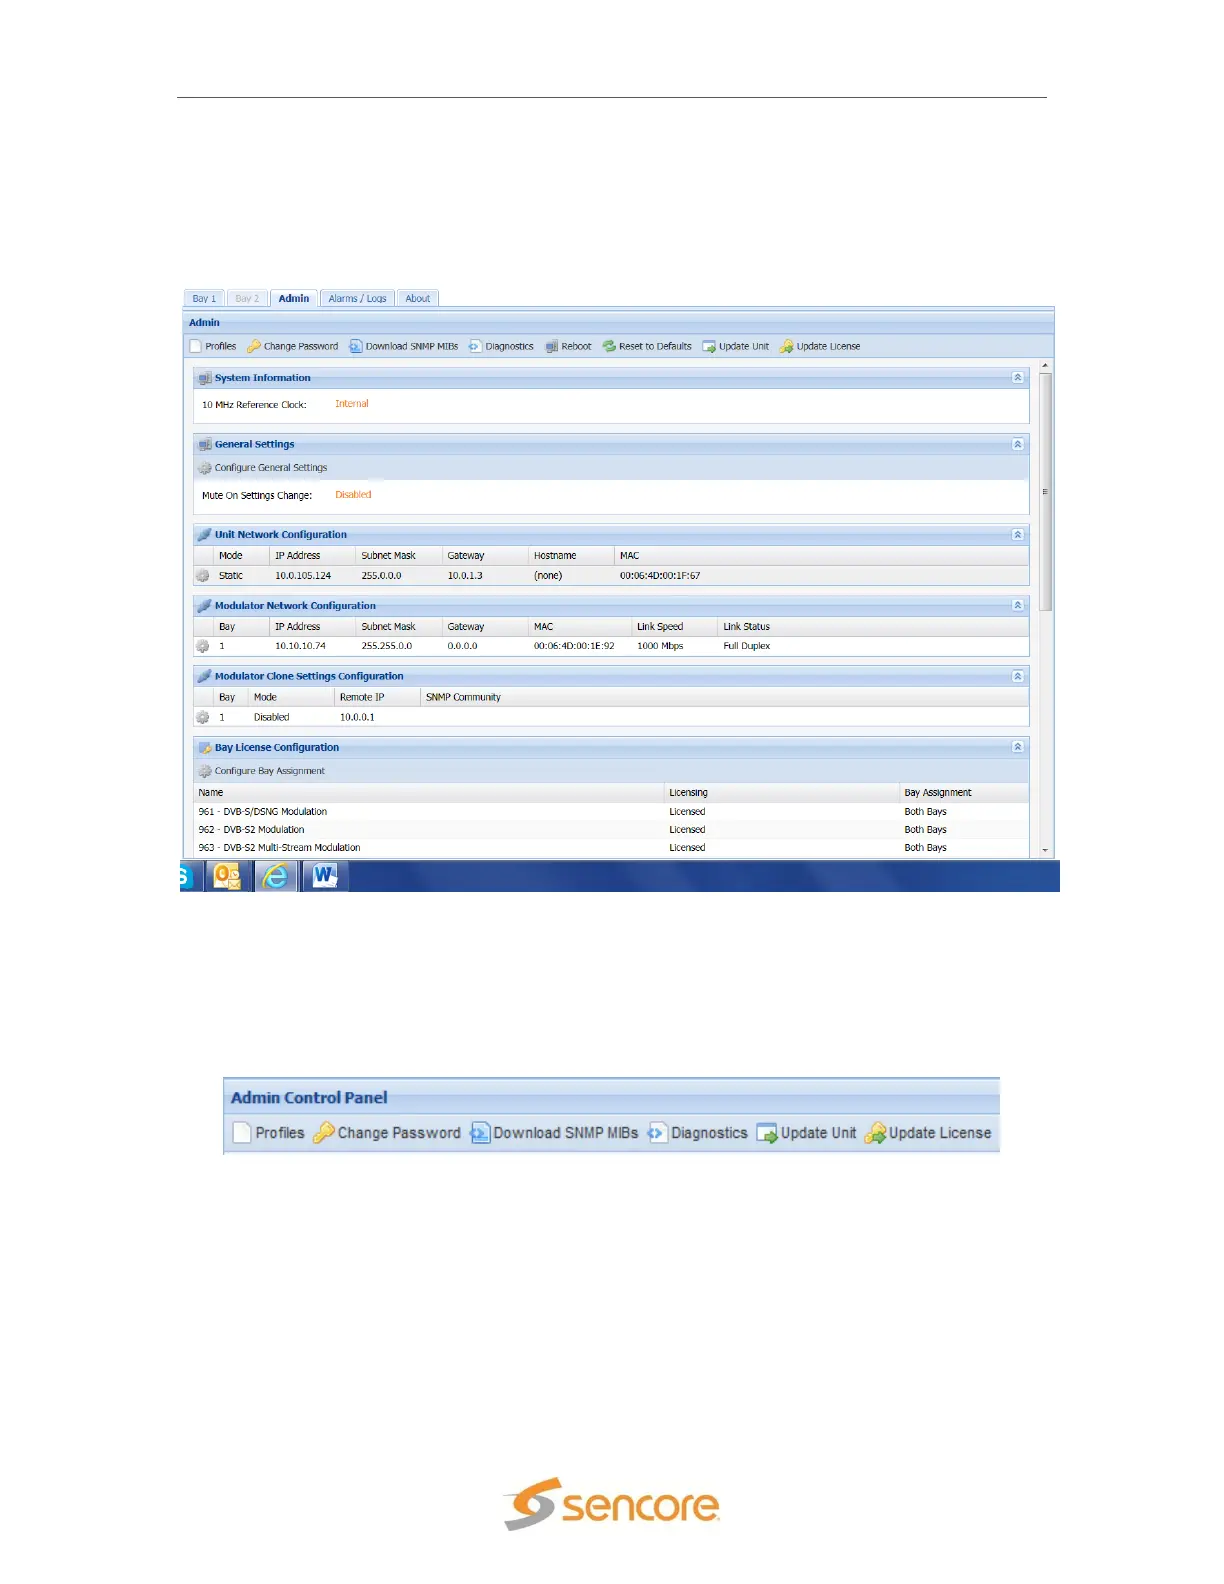Collapse the Unit Network Configuration section
This screenshot has width=1224, height=1584.
[x=1017, y=535]
